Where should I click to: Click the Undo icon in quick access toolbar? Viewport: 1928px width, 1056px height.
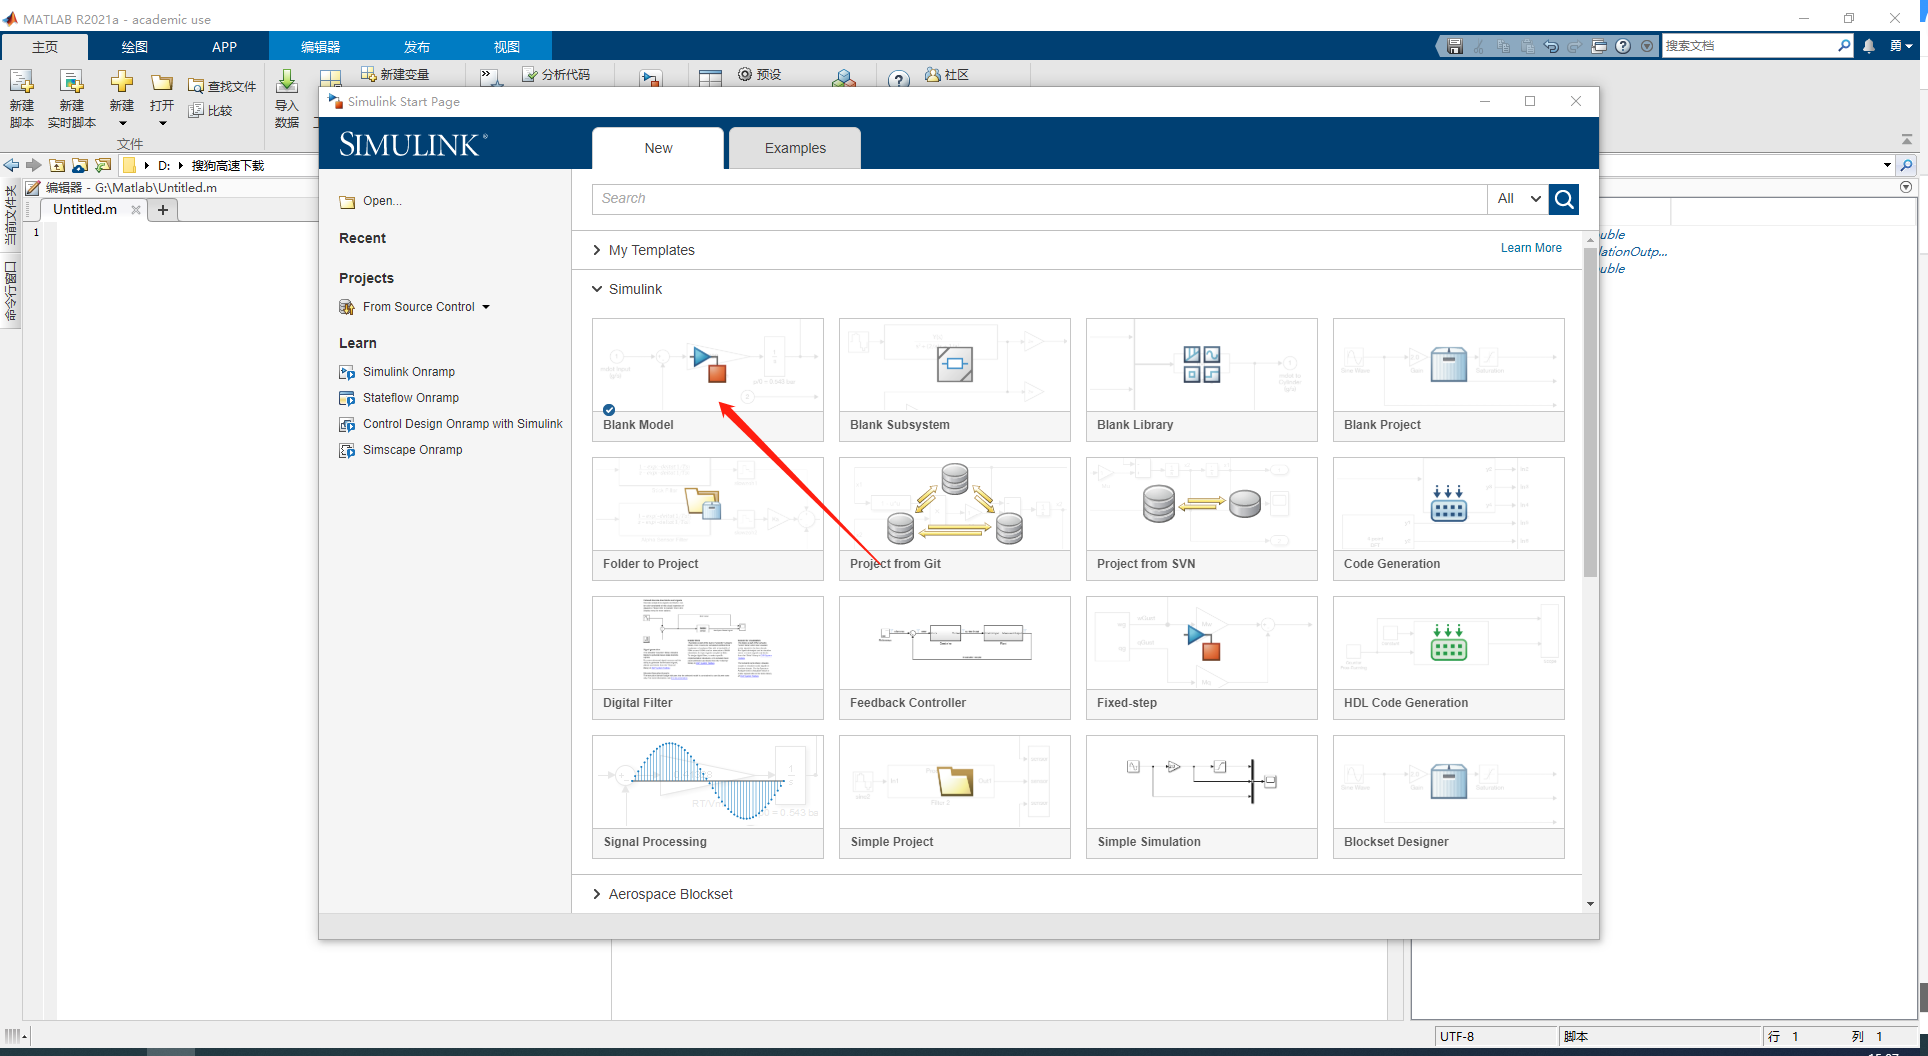pos(1551,46)
